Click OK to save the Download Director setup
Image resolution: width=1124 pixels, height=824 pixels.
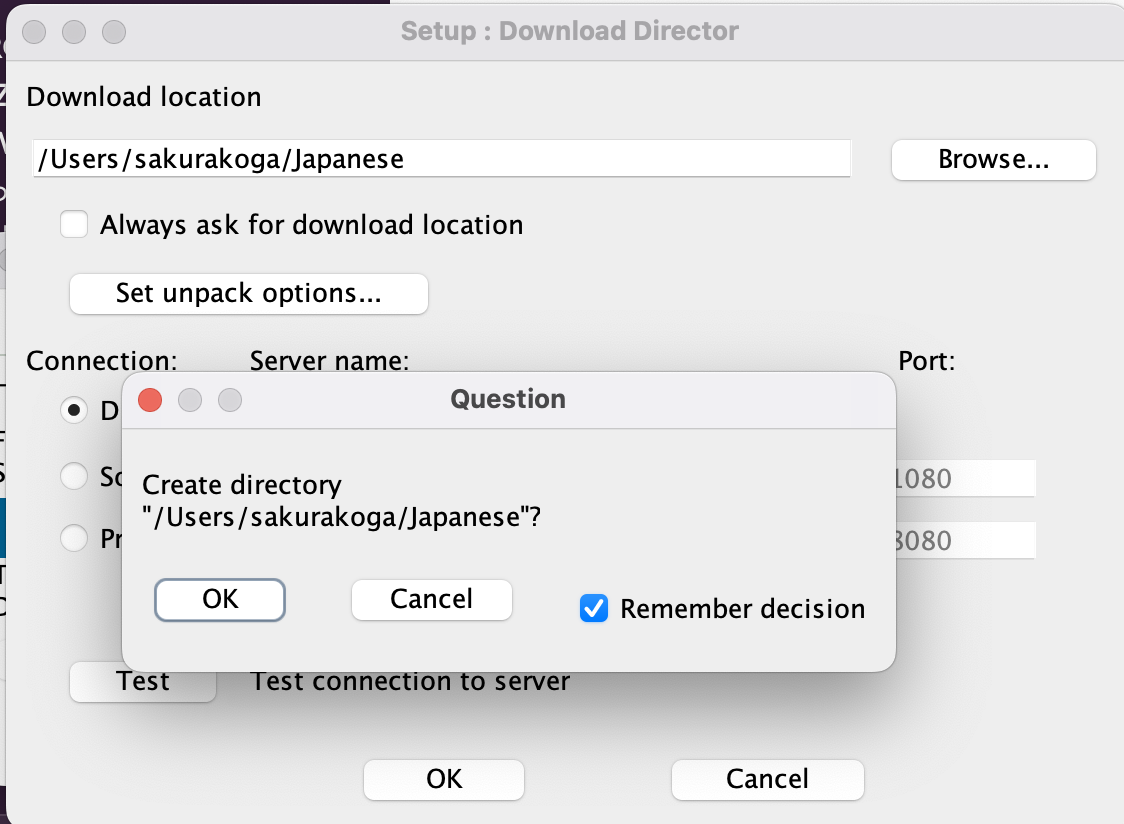(x=443, y=780)
